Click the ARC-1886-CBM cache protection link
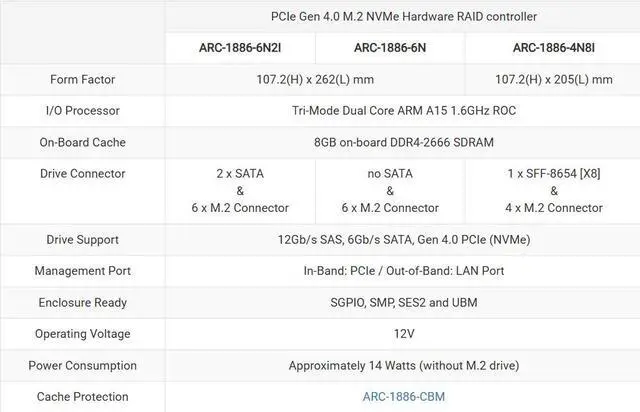The width and height of the screenshot is (640, 412). click(x=403, y=397)
